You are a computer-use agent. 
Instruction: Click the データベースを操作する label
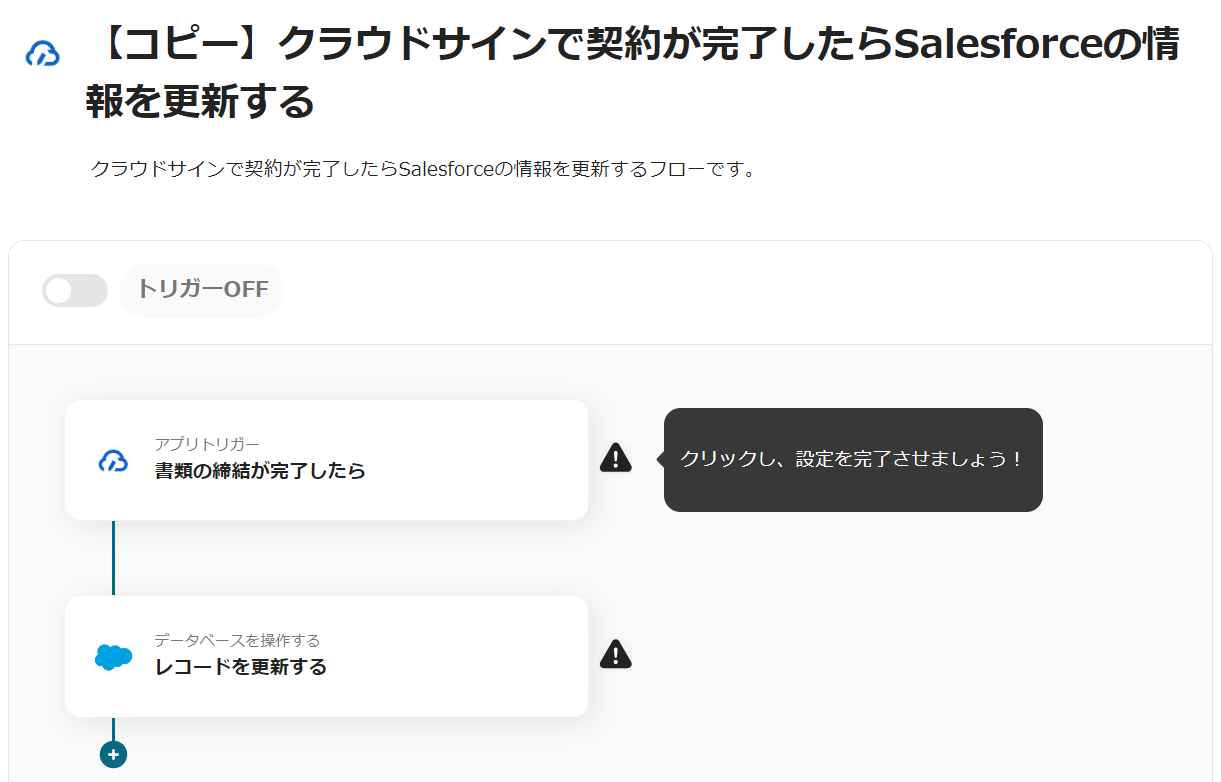(237, 640)
